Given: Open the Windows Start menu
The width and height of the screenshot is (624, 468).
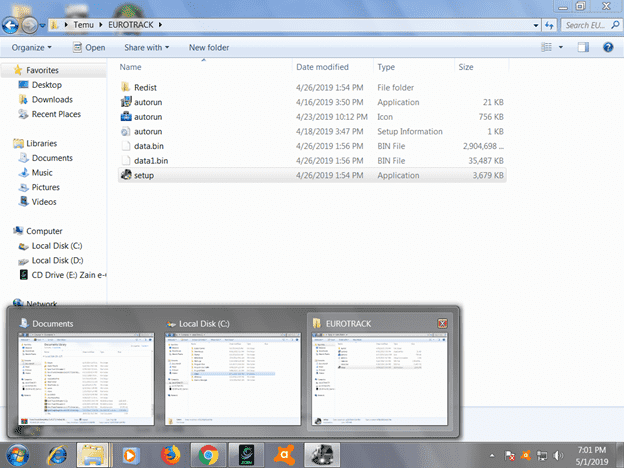Looking at the screenshot, I should click(x=17, y=455).
